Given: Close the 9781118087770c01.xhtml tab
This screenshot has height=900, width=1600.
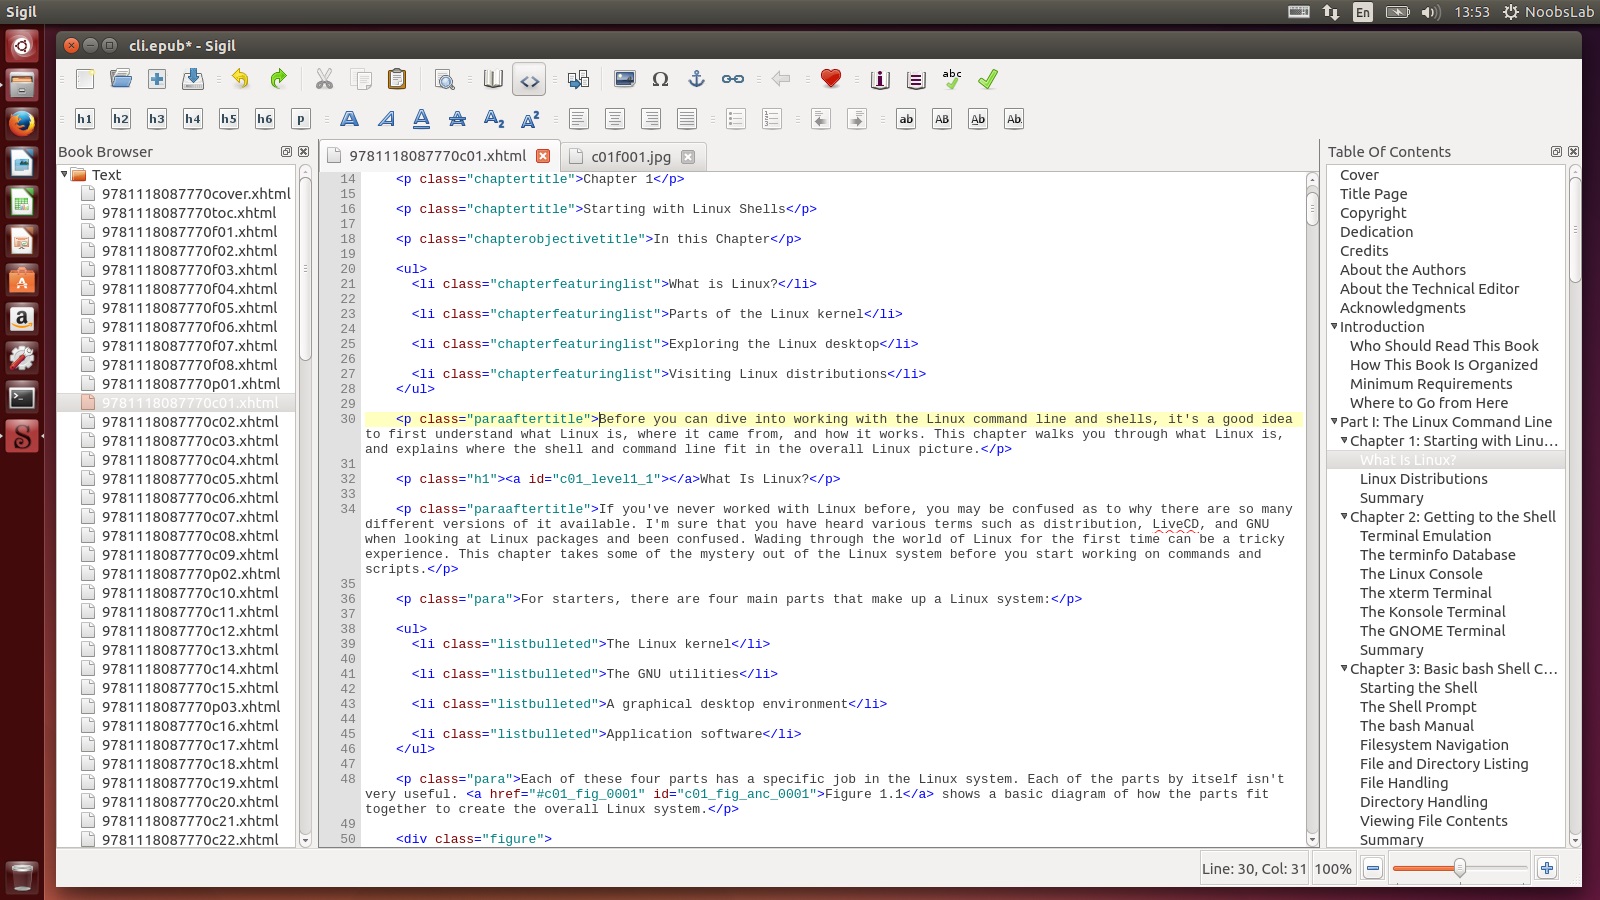Looking at the screenshot, I should 543,156.
